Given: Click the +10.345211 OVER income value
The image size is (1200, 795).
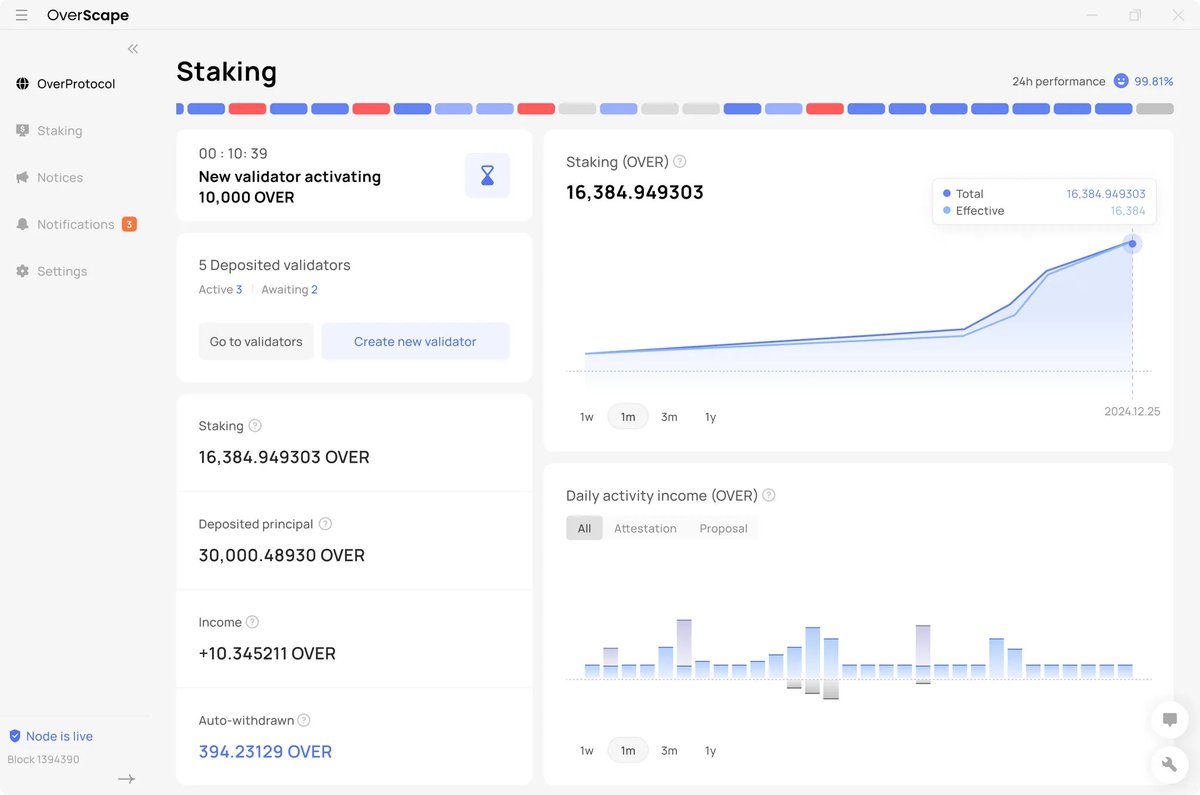Looking at the screenshot, I should (267, 654).
